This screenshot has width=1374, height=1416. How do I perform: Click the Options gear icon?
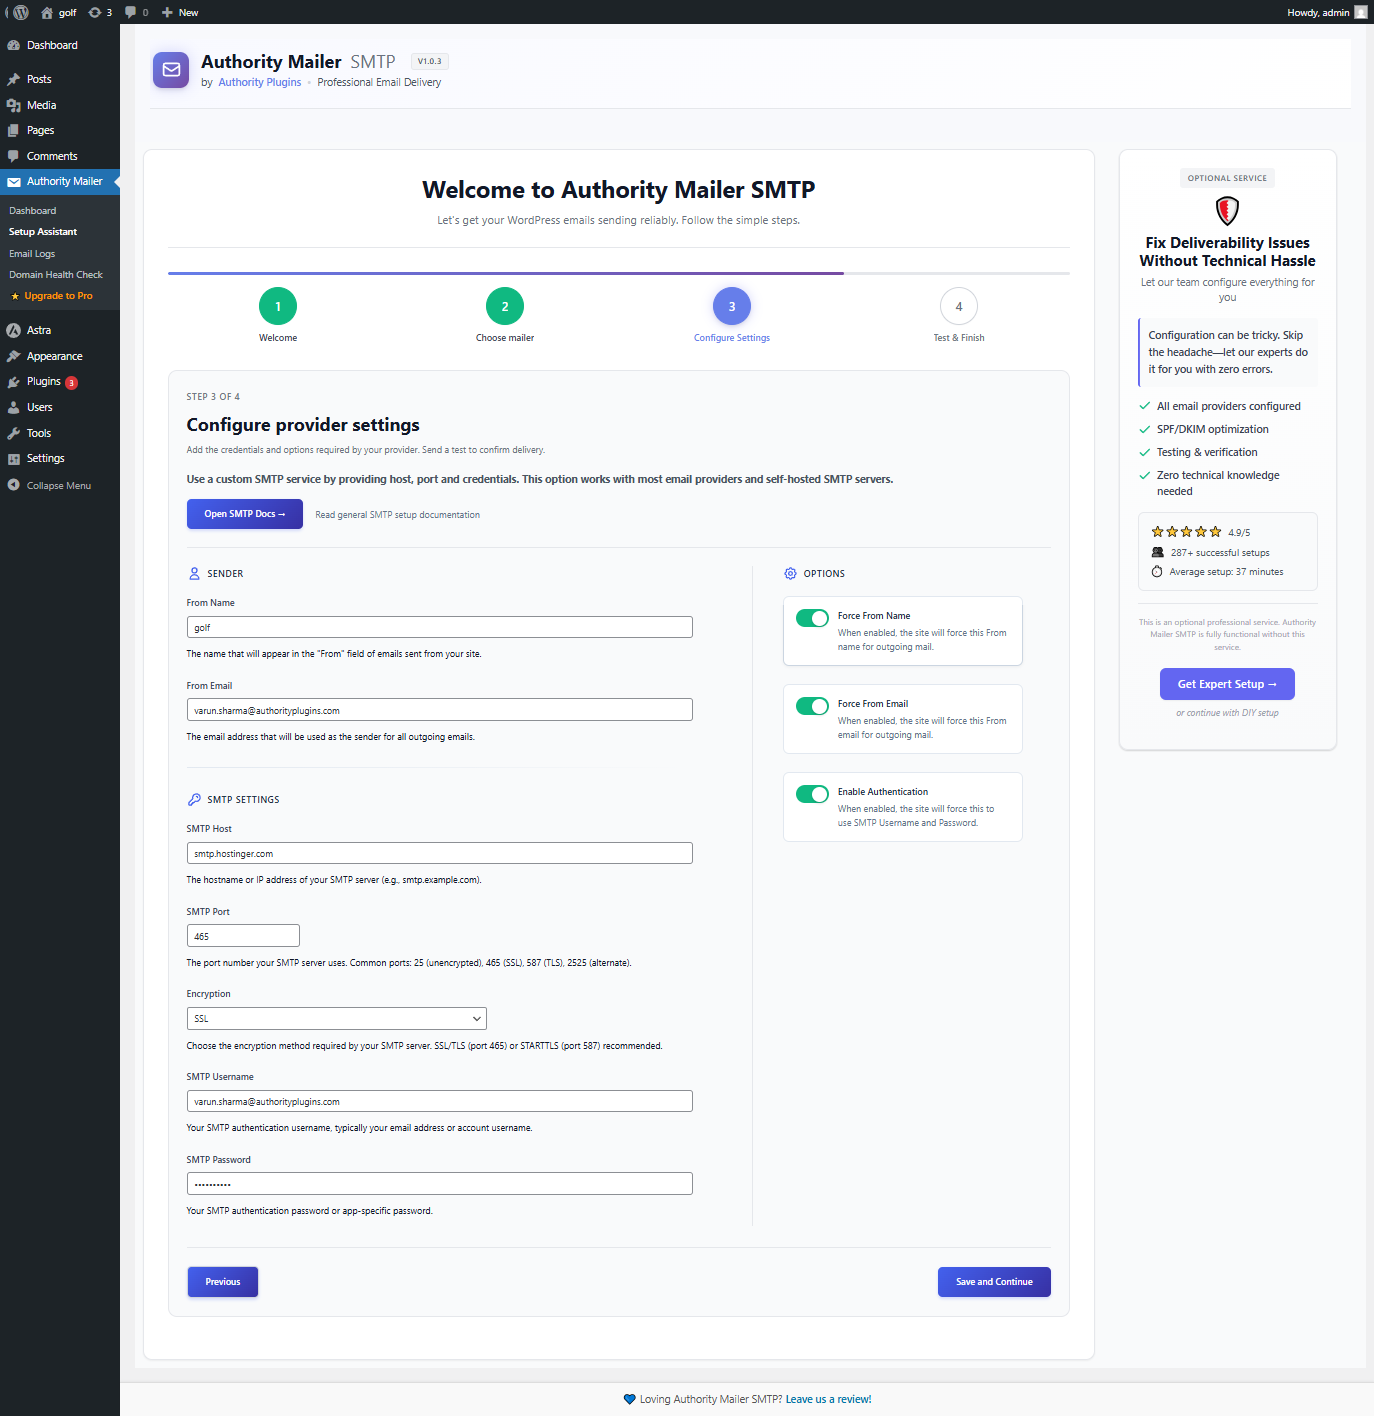[790, 574]
